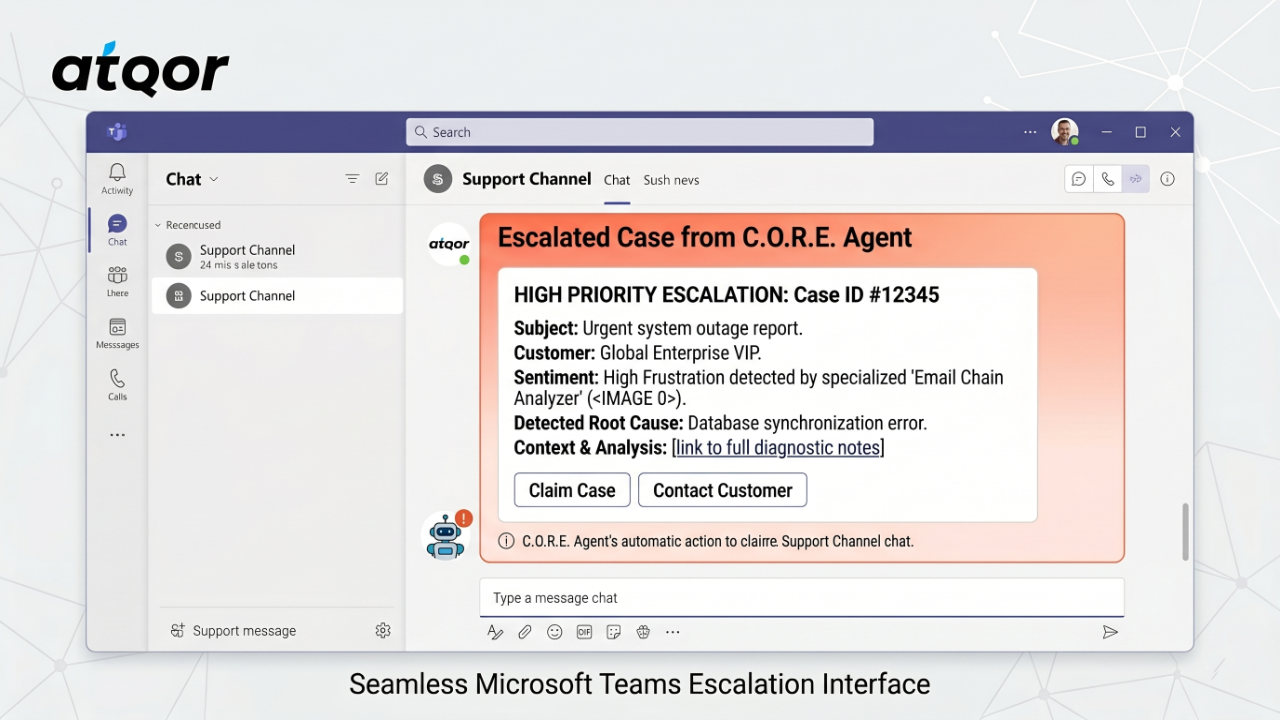
Task: Click the atqor sender avatar in chat
Action: pos(449,244)
